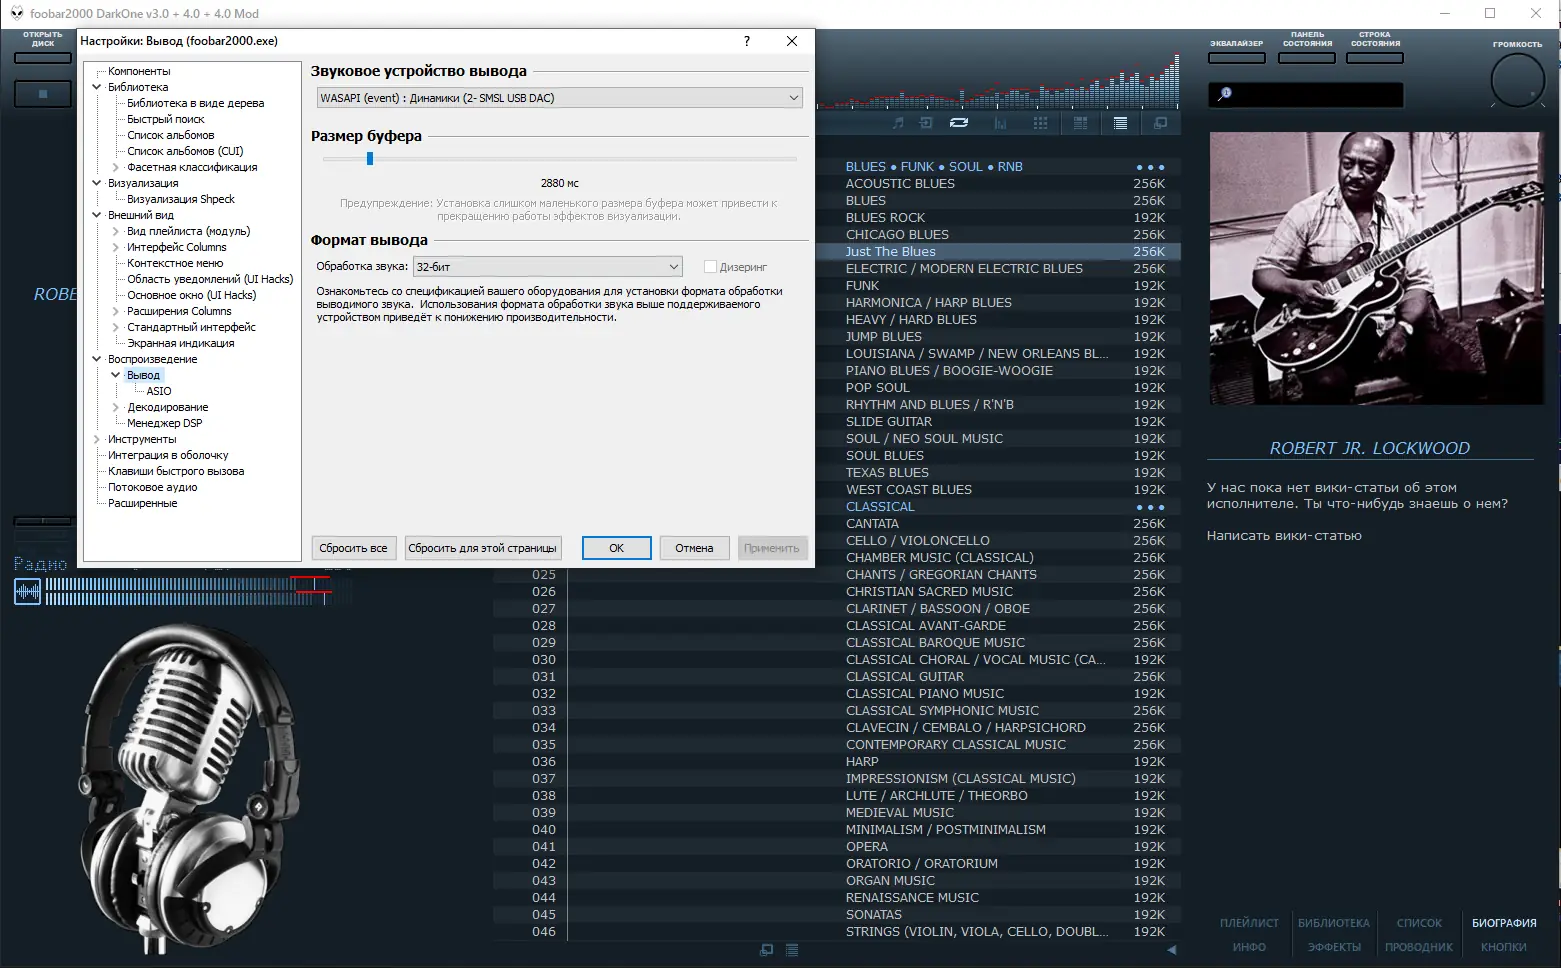Viewport: 1561px width, 968px height.
Task: Click the repeat playback icon in toolbar
Action: (x=959, y=123)
